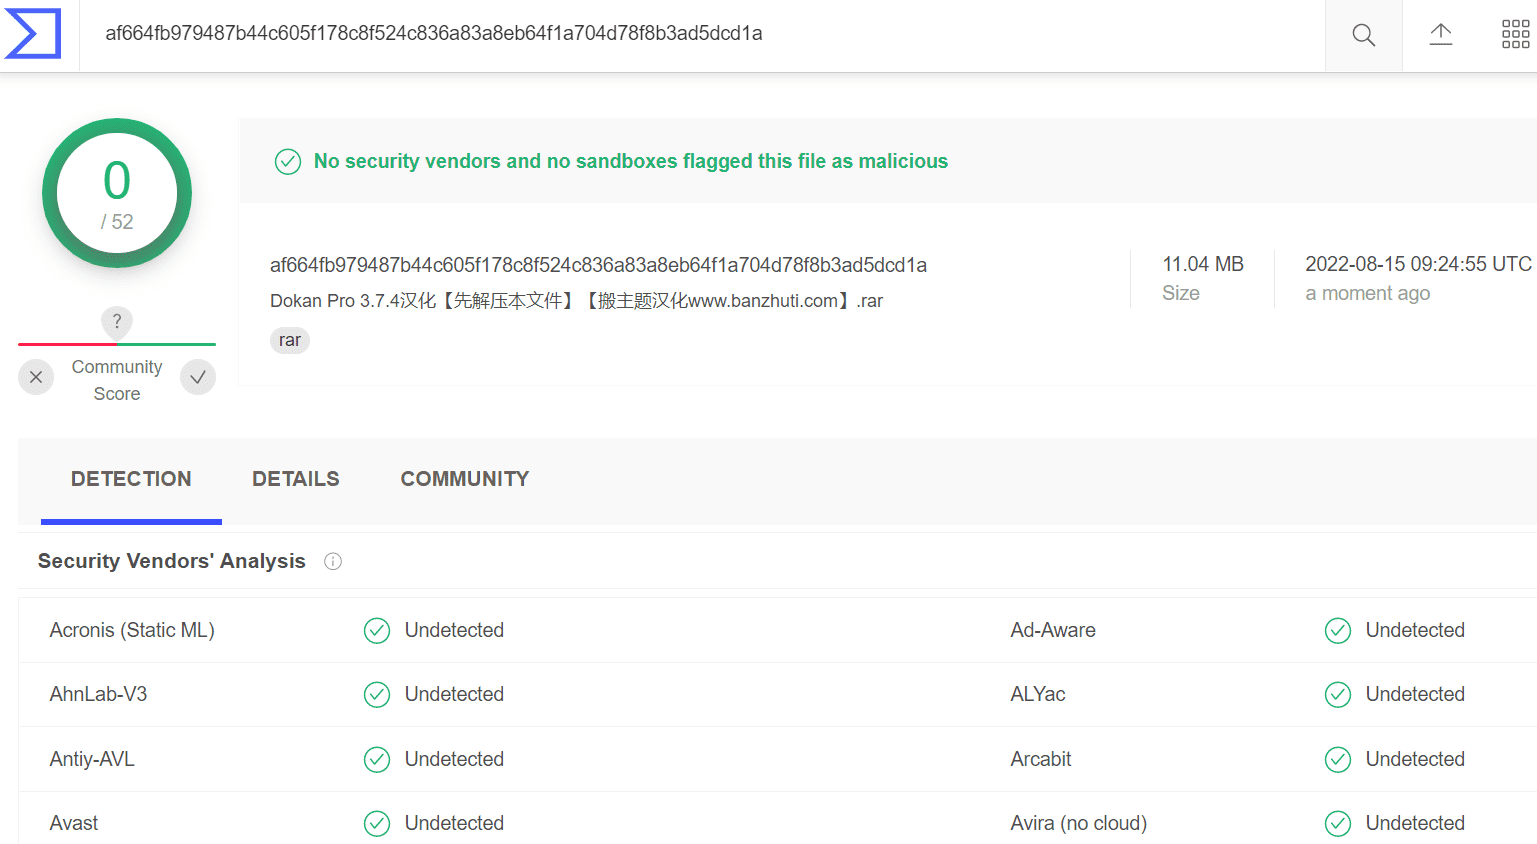Click the Size label under 11.04 MB
Viewport: 1537px width, 844px height.
click(x=1181, y=293)
